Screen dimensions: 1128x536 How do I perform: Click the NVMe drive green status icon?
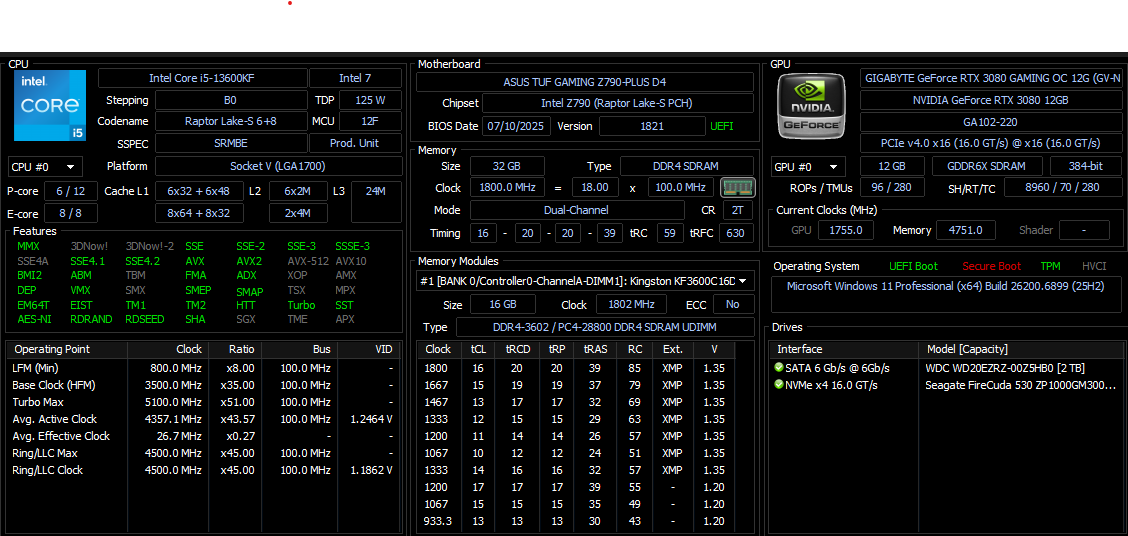[x=778, y=385]
